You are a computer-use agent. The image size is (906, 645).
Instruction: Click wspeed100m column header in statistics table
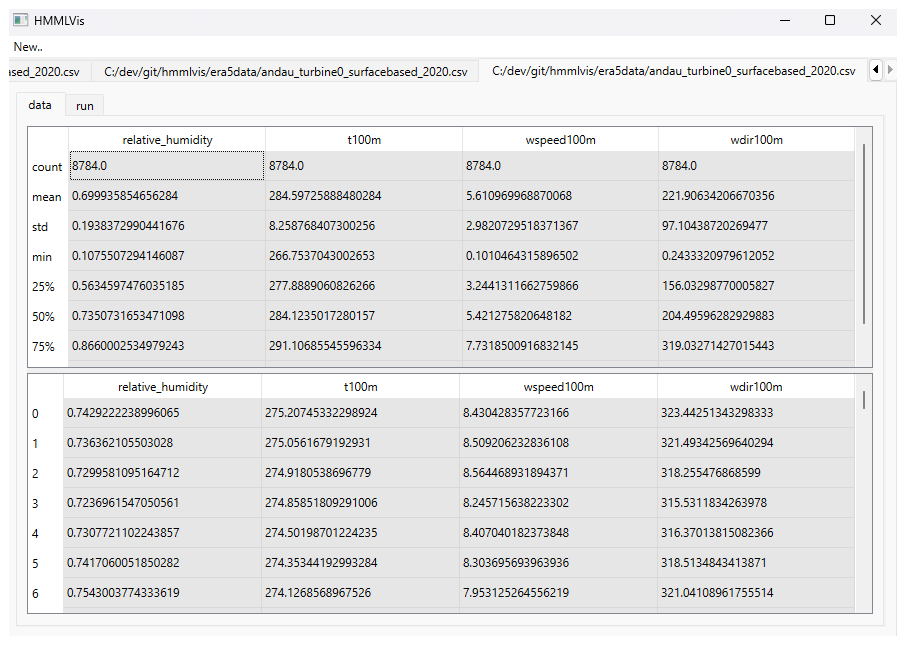point(560,140)
